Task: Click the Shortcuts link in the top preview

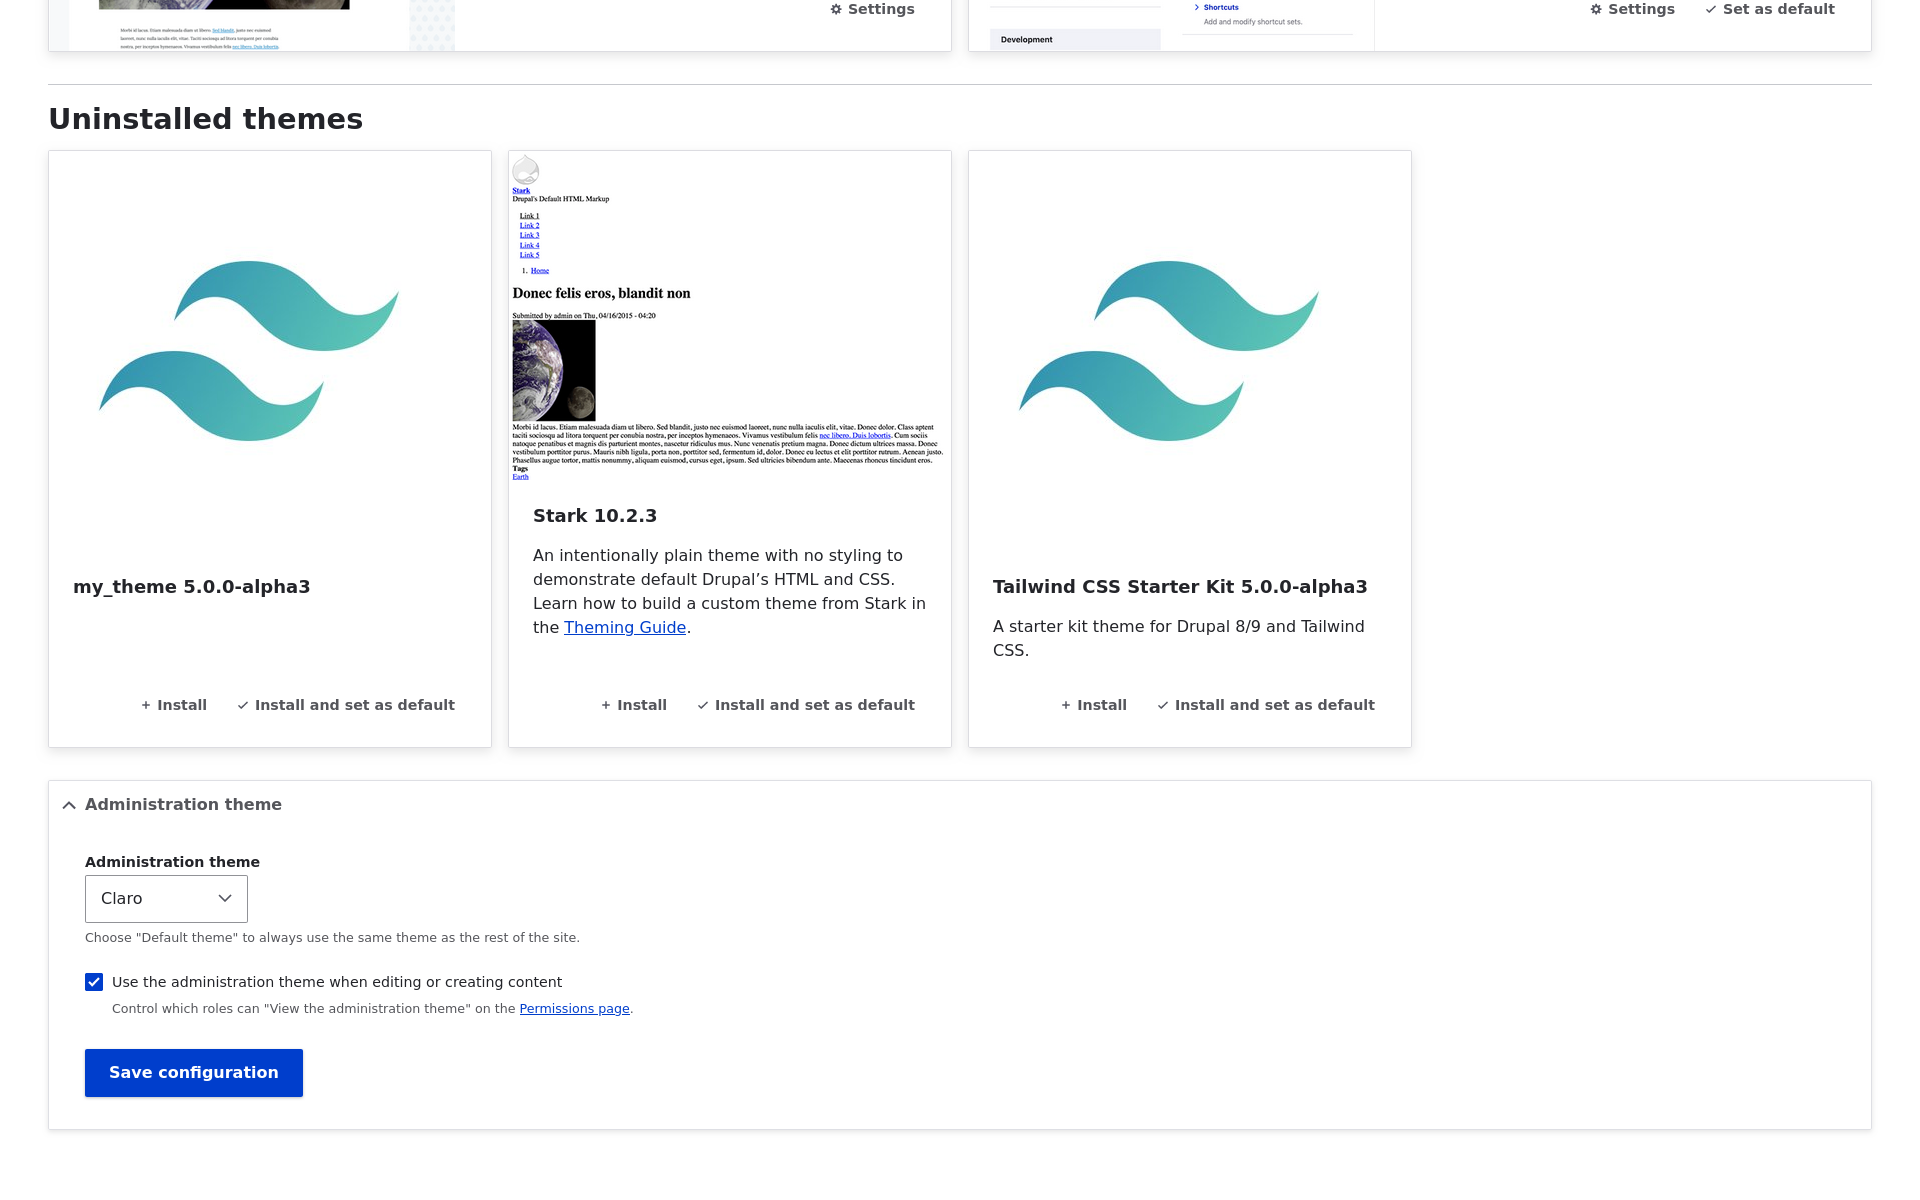Action: pyautogui.click(x=1221, y=7)
